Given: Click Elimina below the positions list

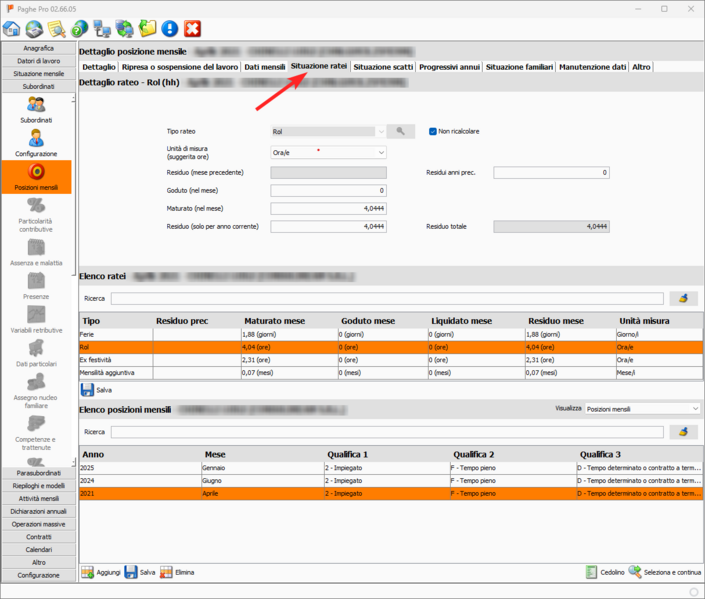Looking at the screenshot, I should click(177, 572).
